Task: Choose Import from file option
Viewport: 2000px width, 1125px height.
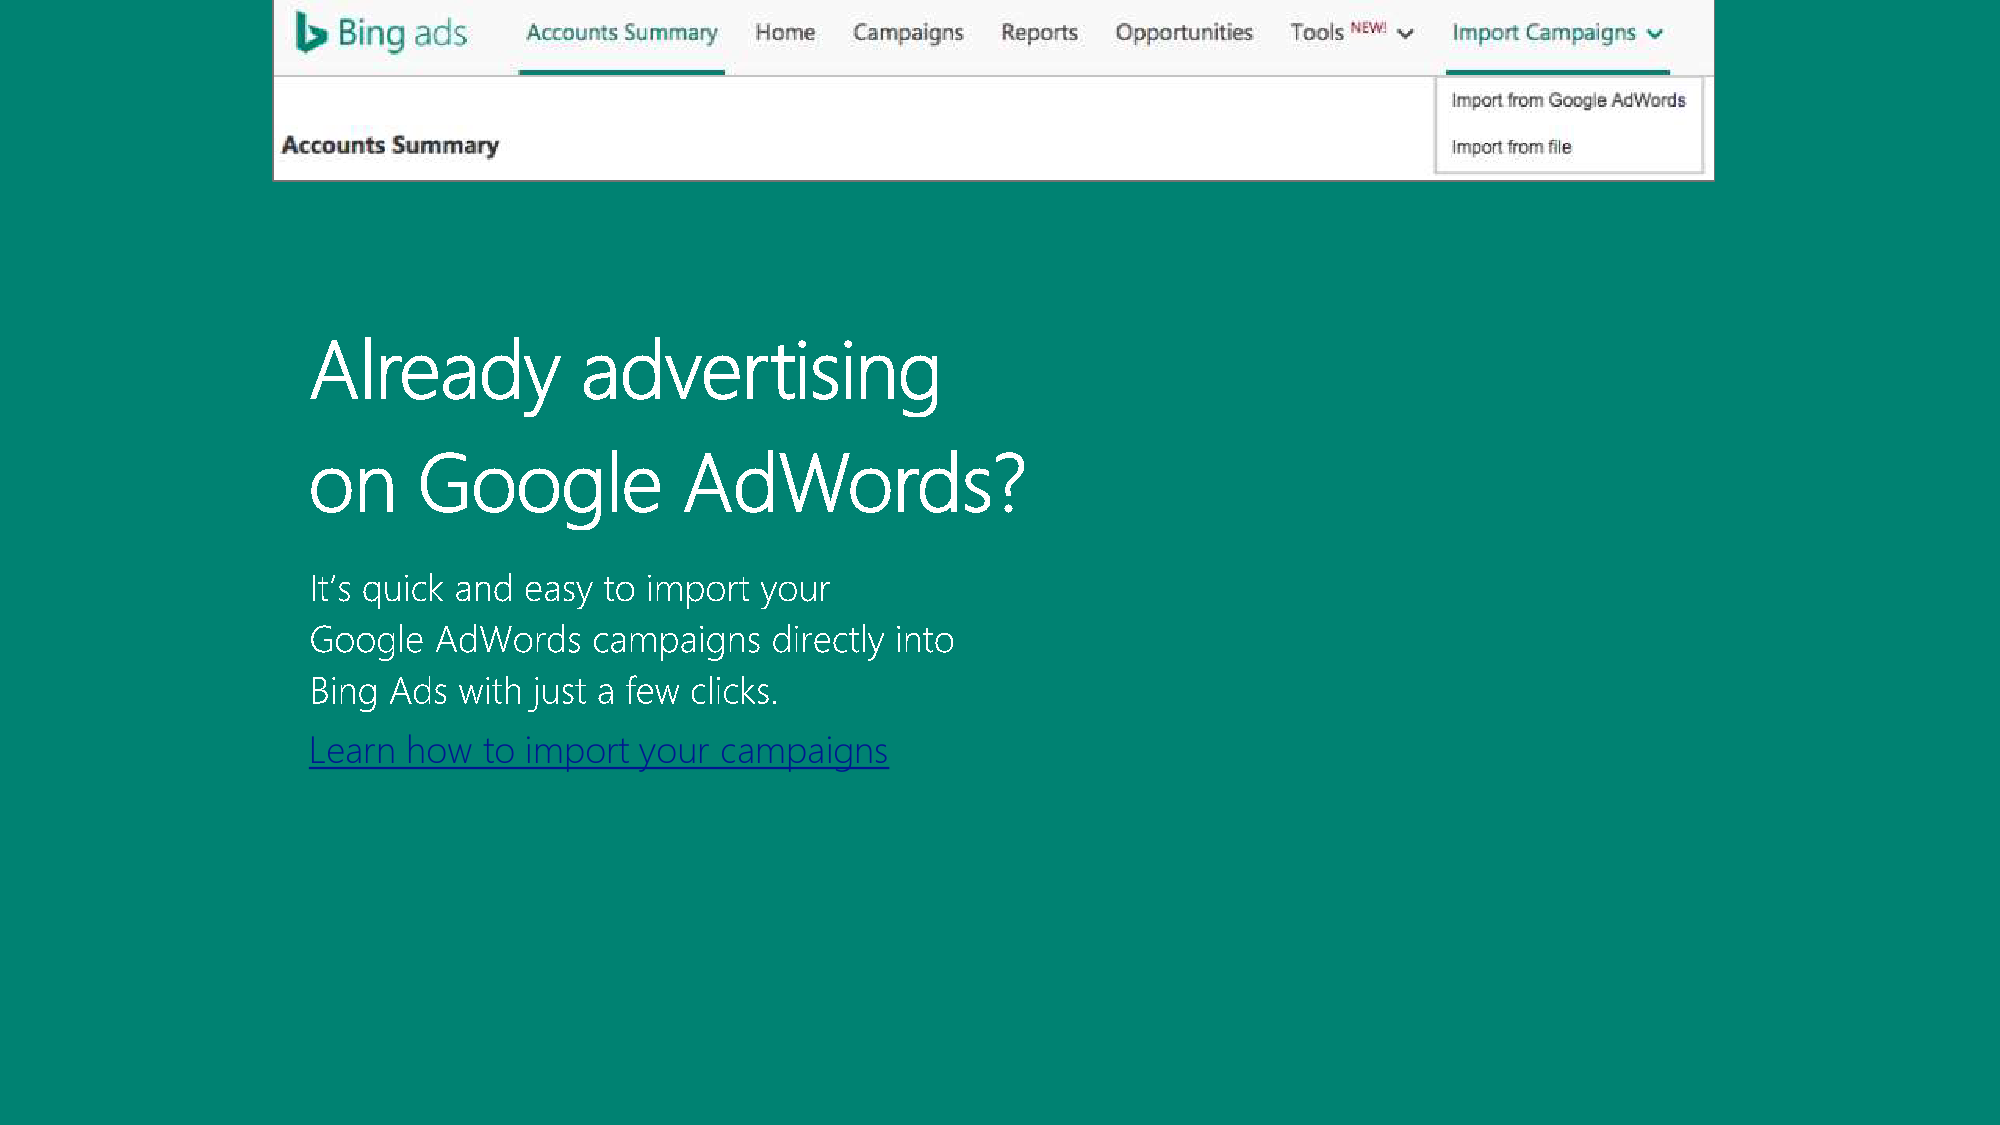Action: [x=1511, y=147]
